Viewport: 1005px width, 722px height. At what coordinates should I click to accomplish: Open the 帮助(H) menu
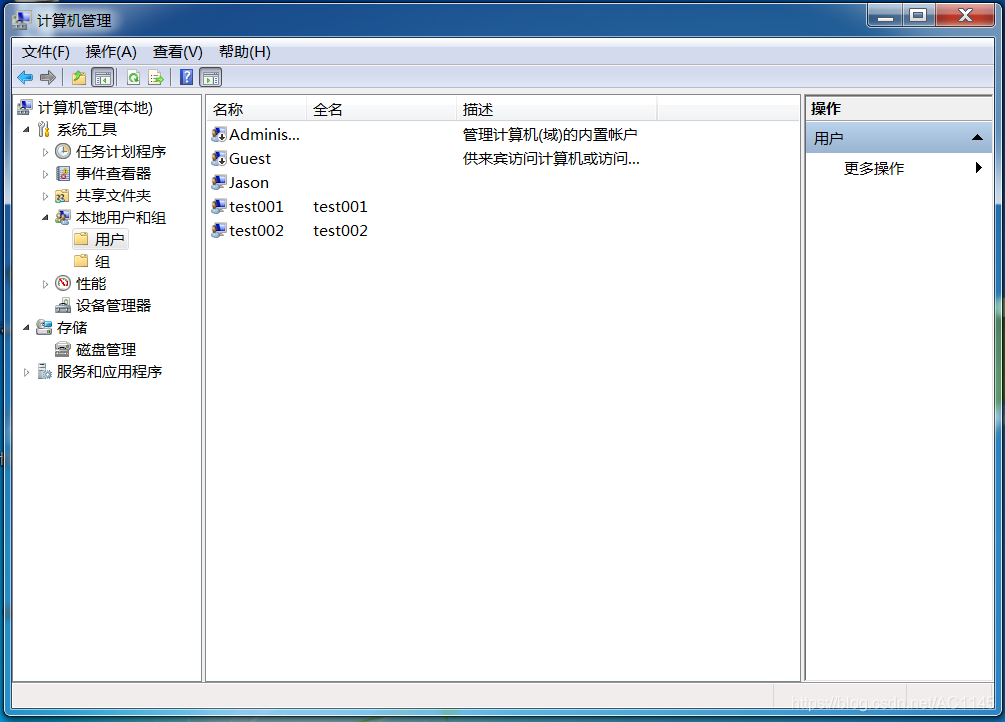point(245,52)
